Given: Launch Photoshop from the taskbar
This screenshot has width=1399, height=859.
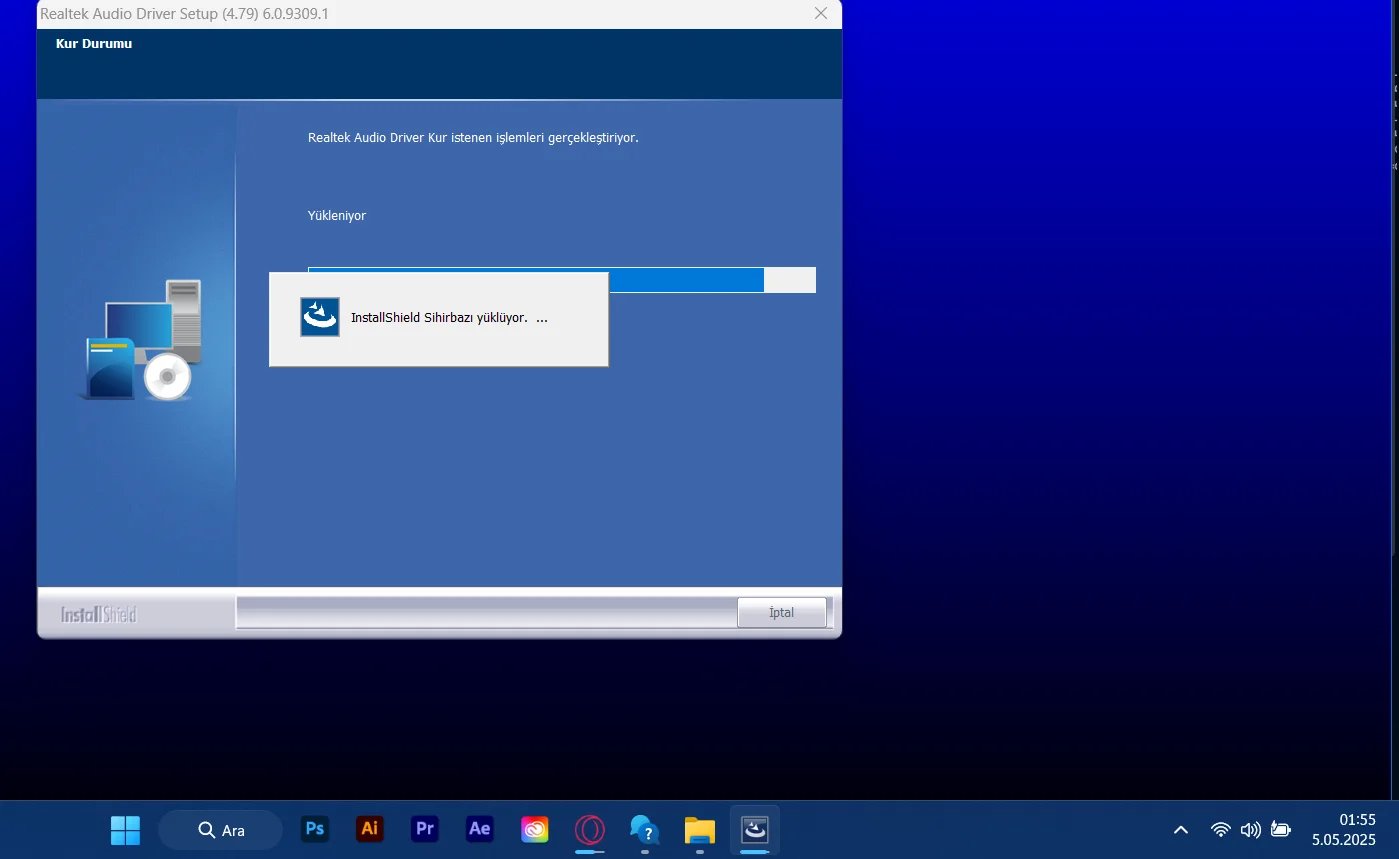Looking at the screenshot, I should click(315, 829).
